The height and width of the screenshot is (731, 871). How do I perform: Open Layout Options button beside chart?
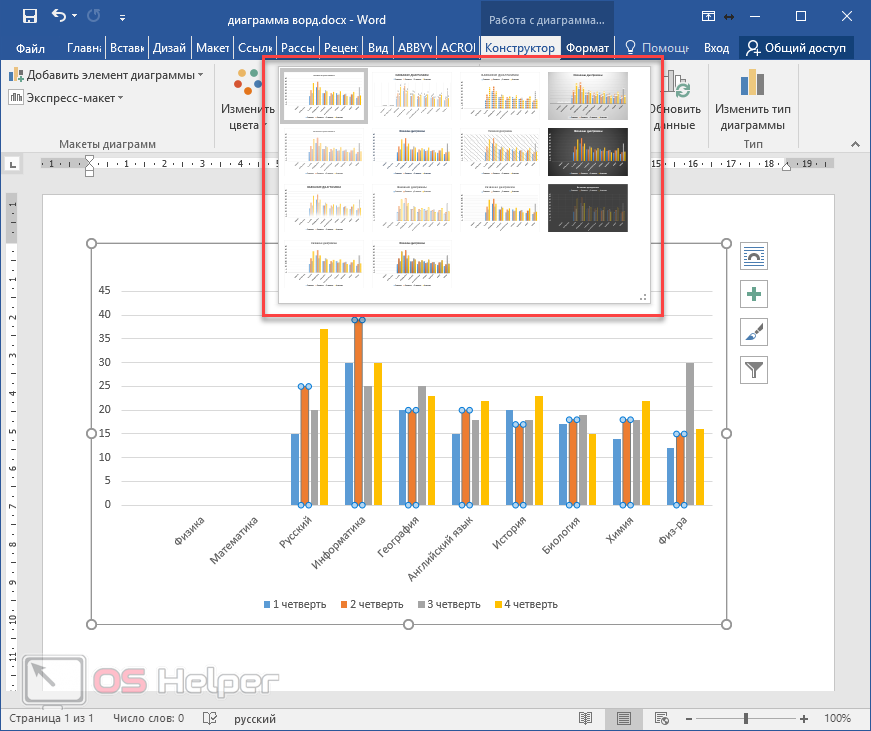tap(753, 256)
